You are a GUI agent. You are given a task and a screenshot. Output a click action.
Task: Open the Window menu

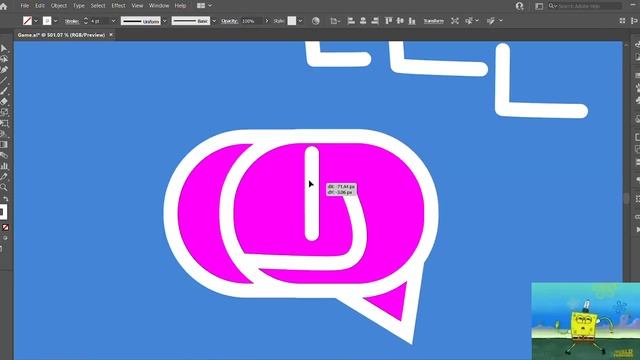point(159,6)
